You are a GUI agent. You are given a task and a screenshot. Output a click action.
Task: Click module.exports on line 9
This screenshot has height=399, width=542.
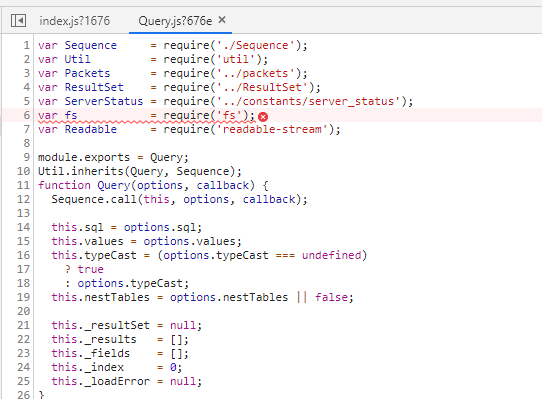(x=84, y=157)
